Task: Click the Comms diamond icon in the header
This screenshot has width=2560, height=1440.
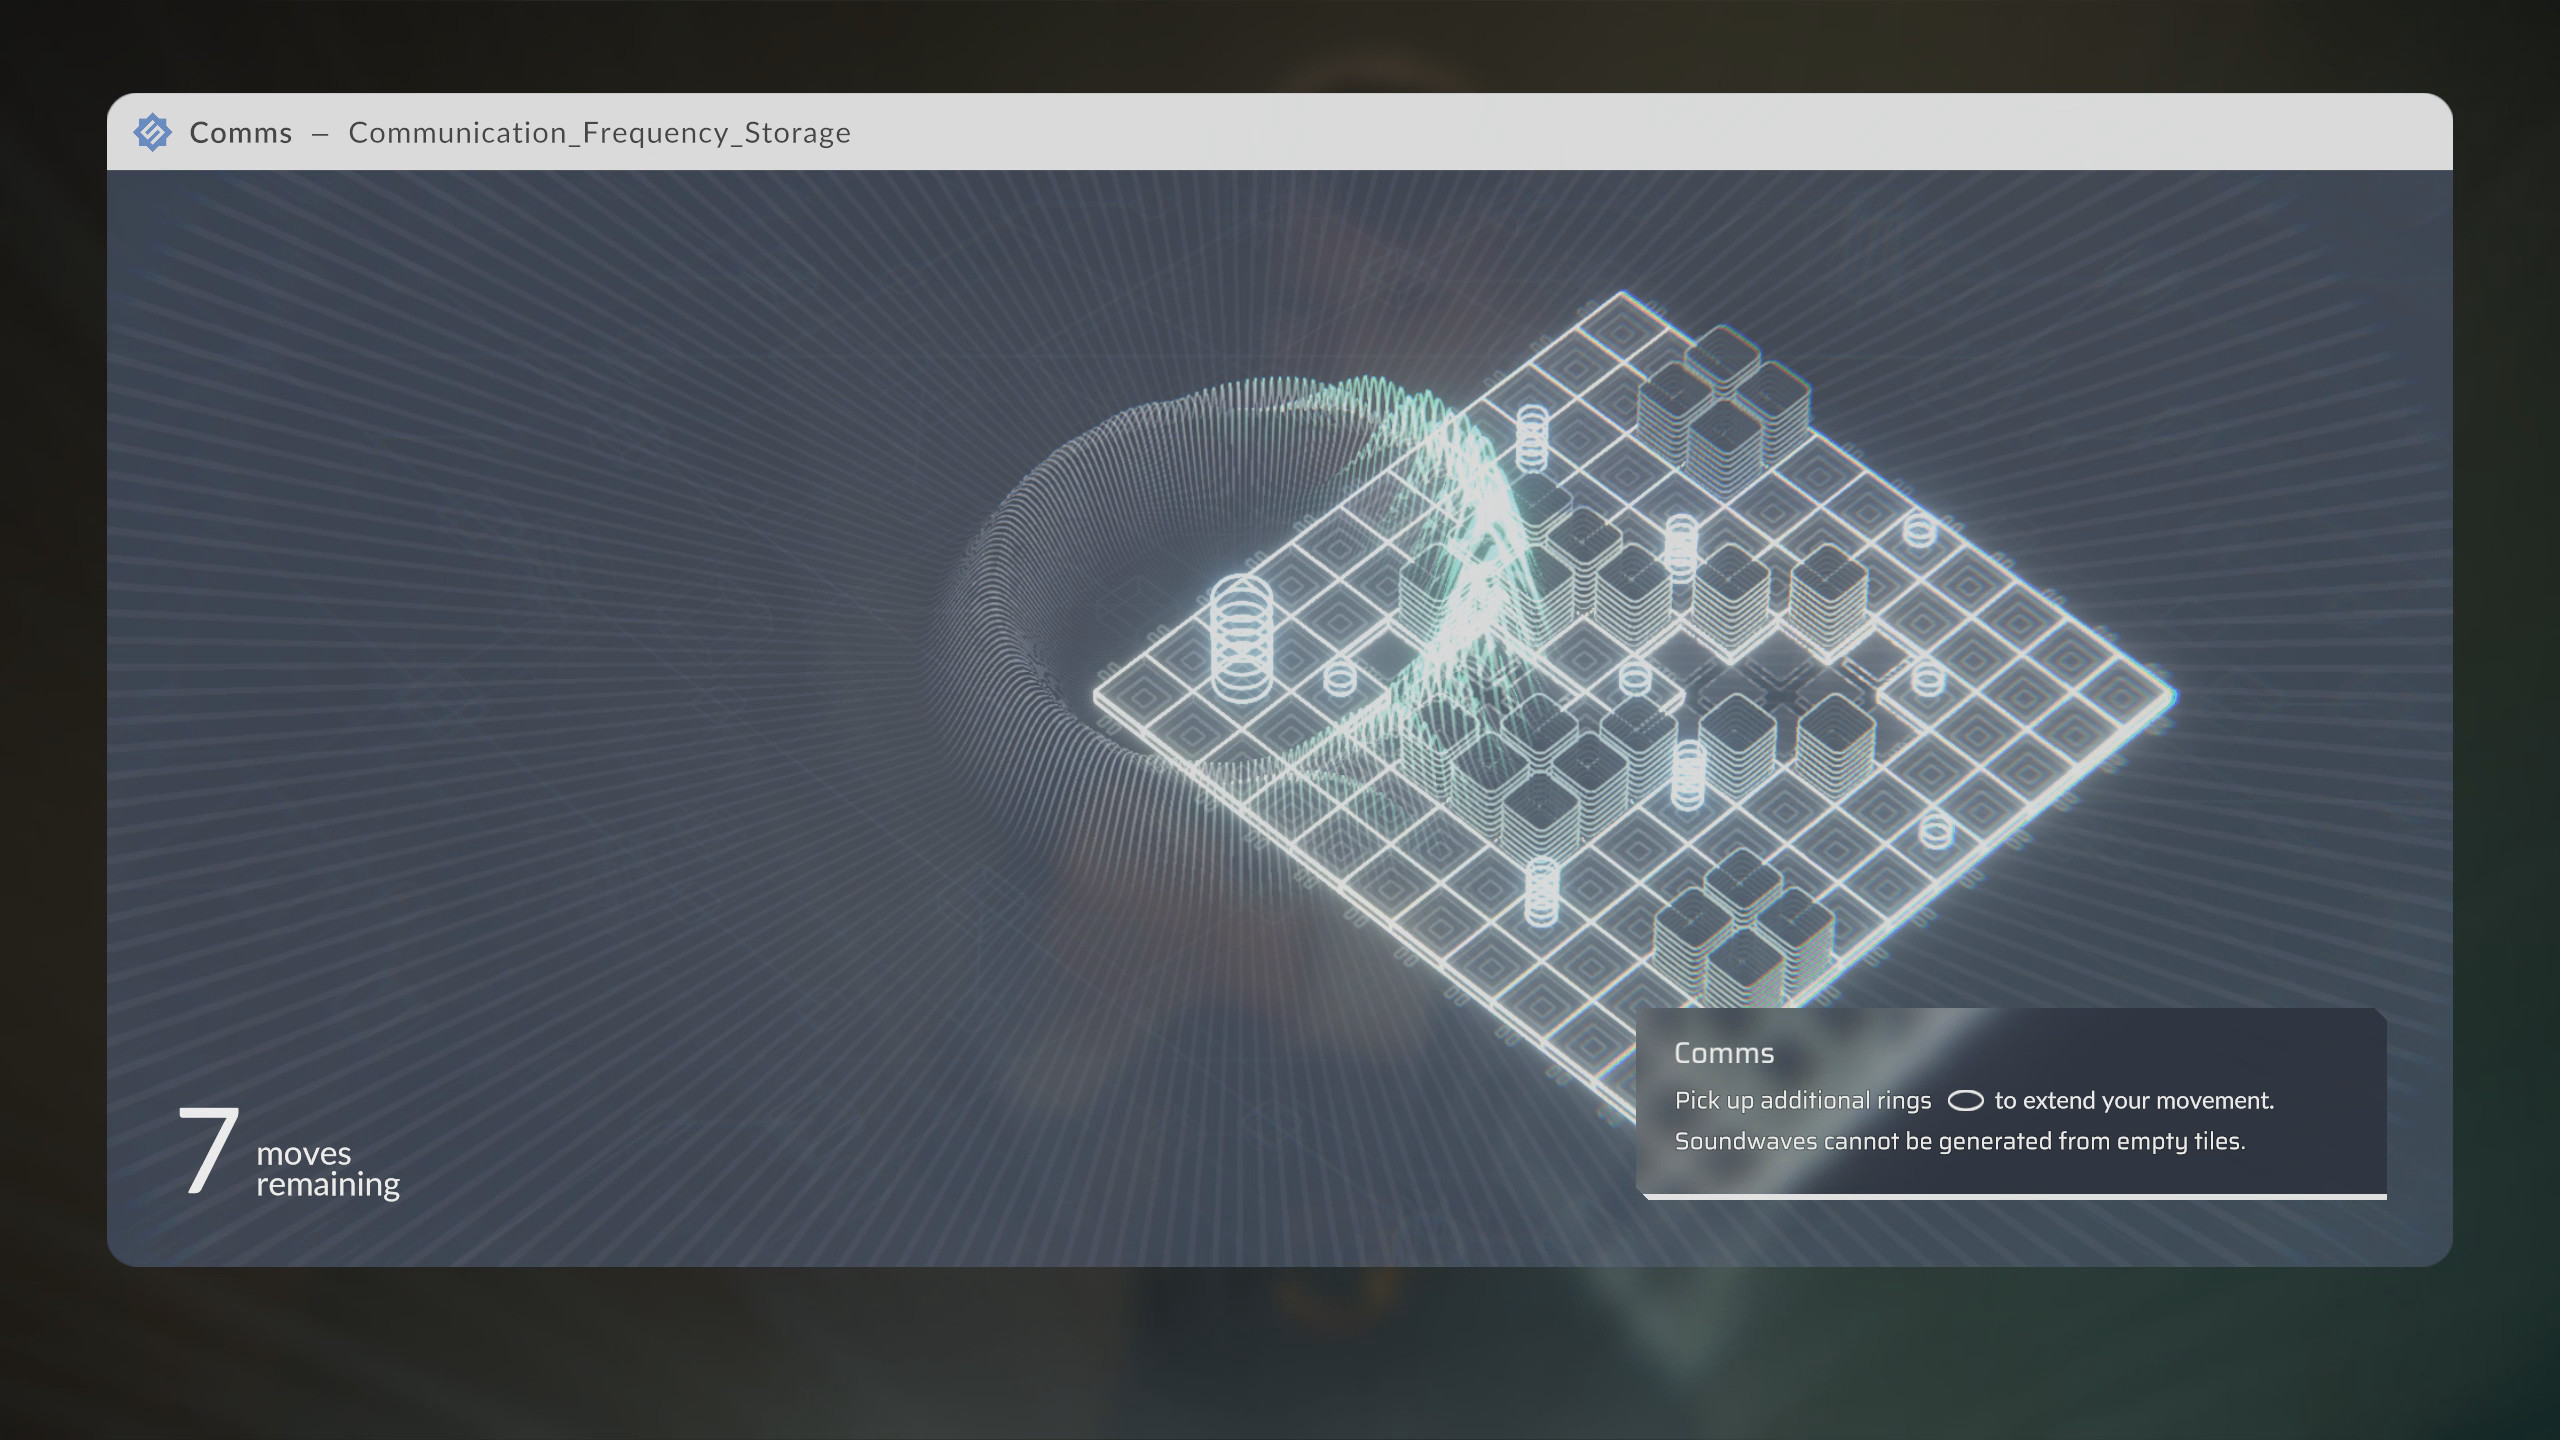Action: pyautogui.click(x=152, y=132)
